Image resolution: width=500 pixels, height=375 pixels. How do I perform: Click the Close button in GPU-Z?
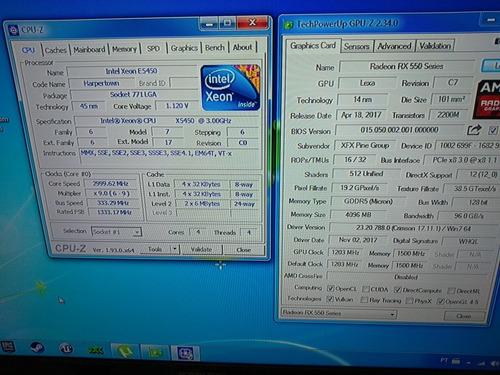pos(464,316)
